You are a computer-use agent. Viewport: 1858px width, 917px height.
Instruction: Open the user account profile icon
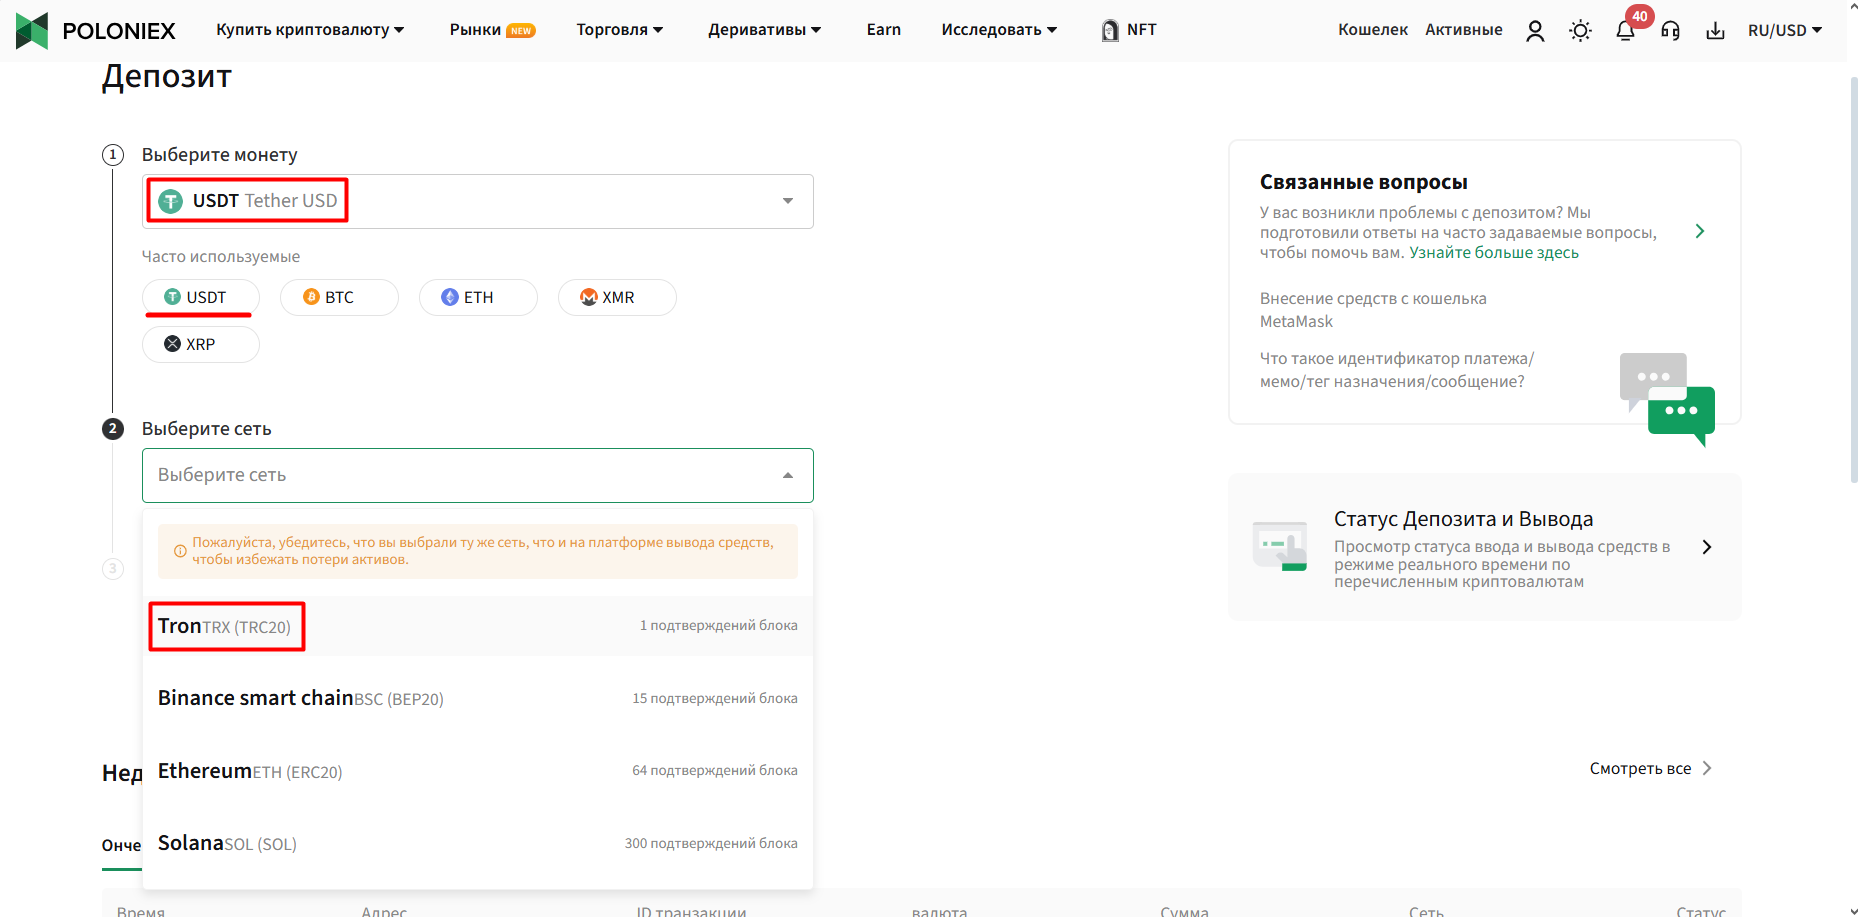1535,31
